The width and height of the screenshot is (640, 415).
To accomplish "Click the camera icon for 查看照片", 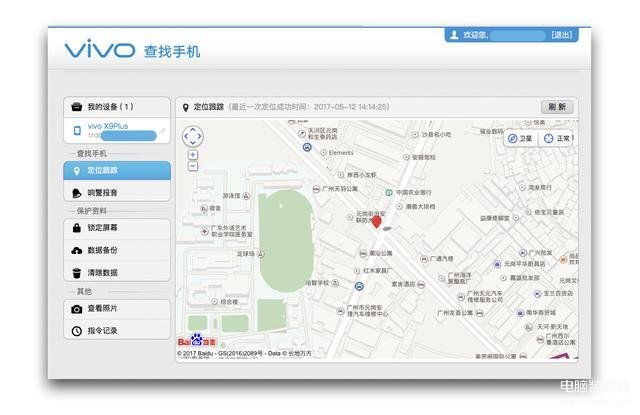I will pyautogui.click(x=77, y=309).
